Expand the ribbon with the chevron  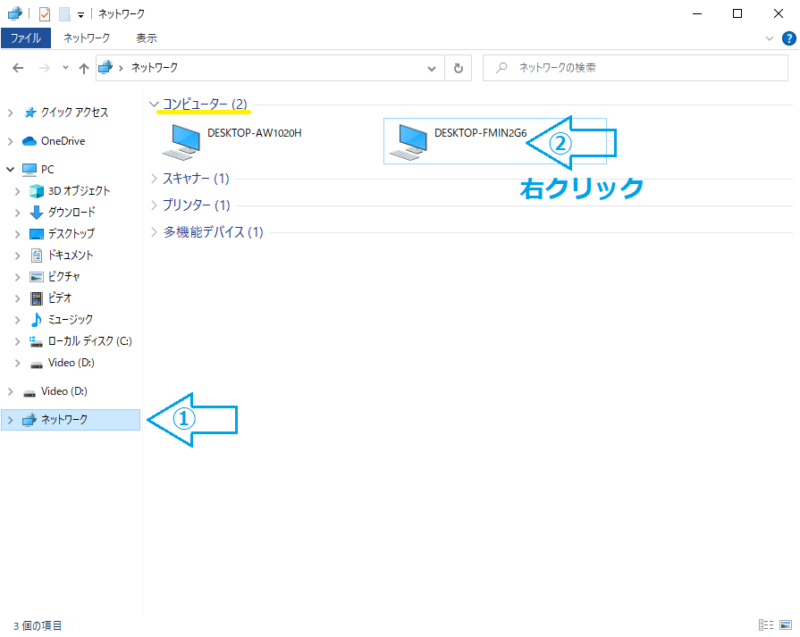[x=769, y=38]
